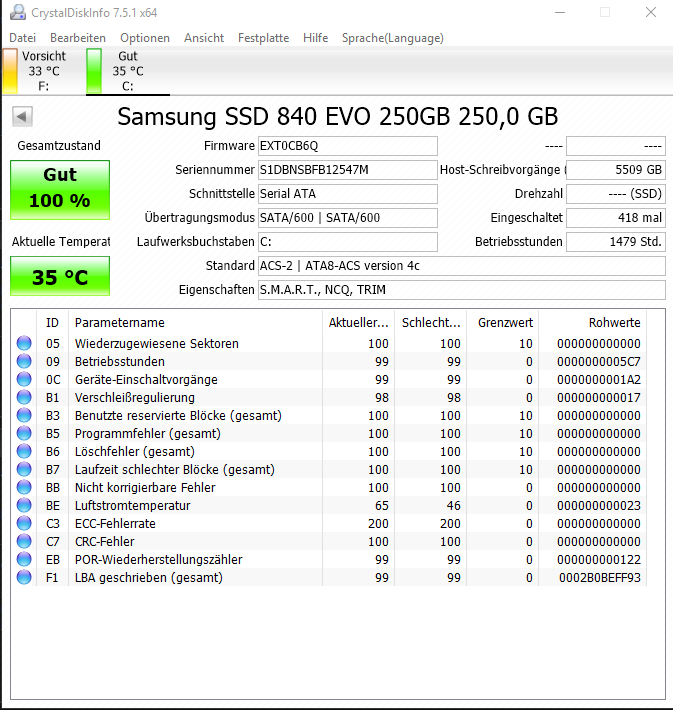Open the Festplatte menu

tap(264, 38)
